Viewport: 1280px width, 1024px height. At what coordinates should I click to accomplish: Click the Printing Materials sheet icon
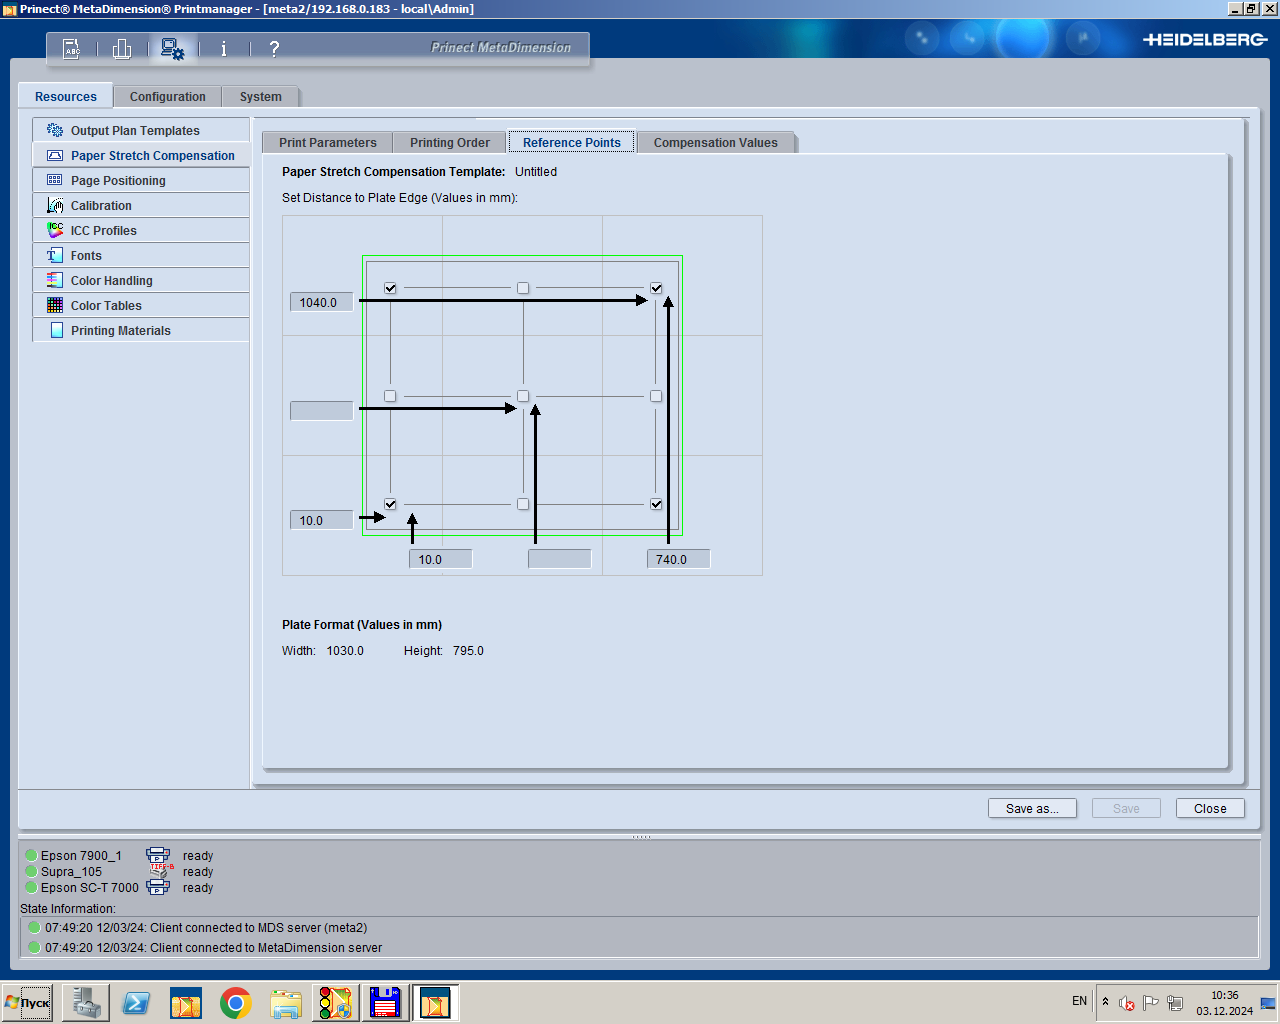pos(57,331)
